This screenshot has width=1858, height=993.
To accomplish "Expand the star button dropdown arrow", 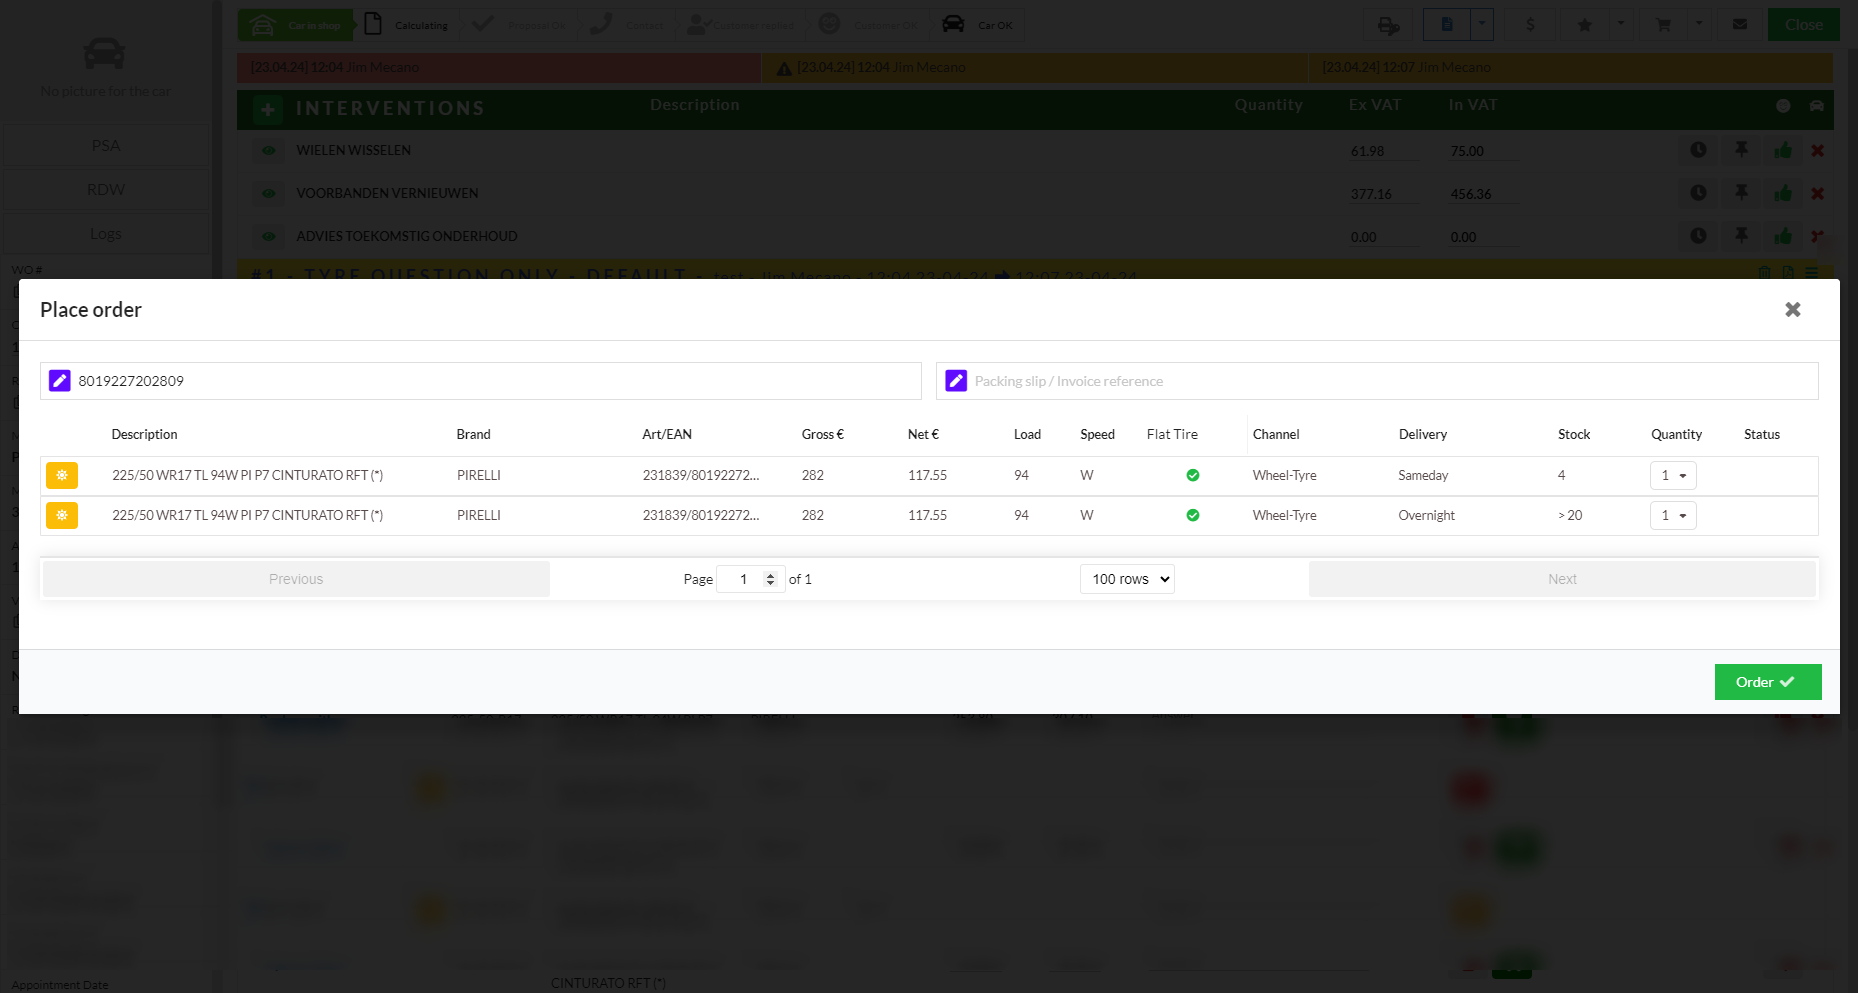I will point(1621,25).
